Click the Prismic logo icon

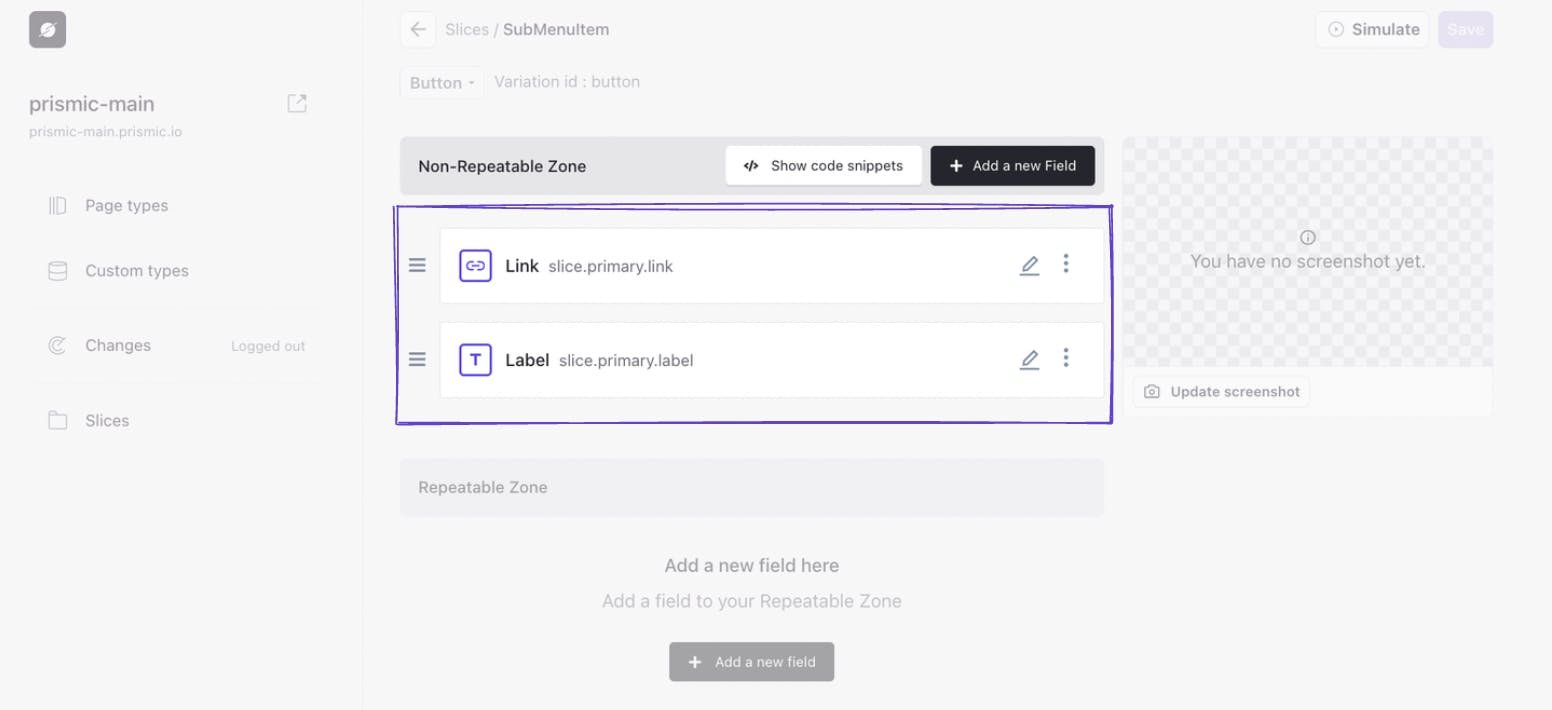[47, 30]
